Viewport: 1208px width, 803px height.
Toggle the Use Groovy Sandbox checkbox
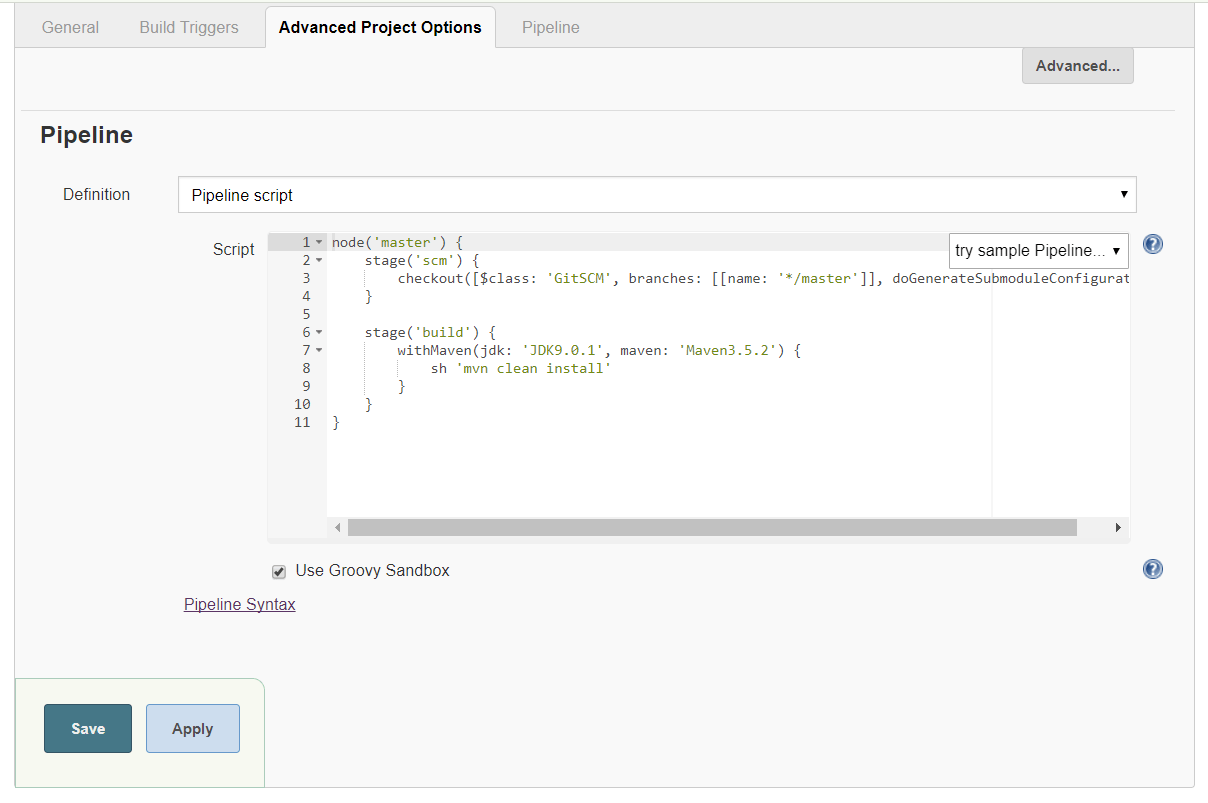click(279, 571)
